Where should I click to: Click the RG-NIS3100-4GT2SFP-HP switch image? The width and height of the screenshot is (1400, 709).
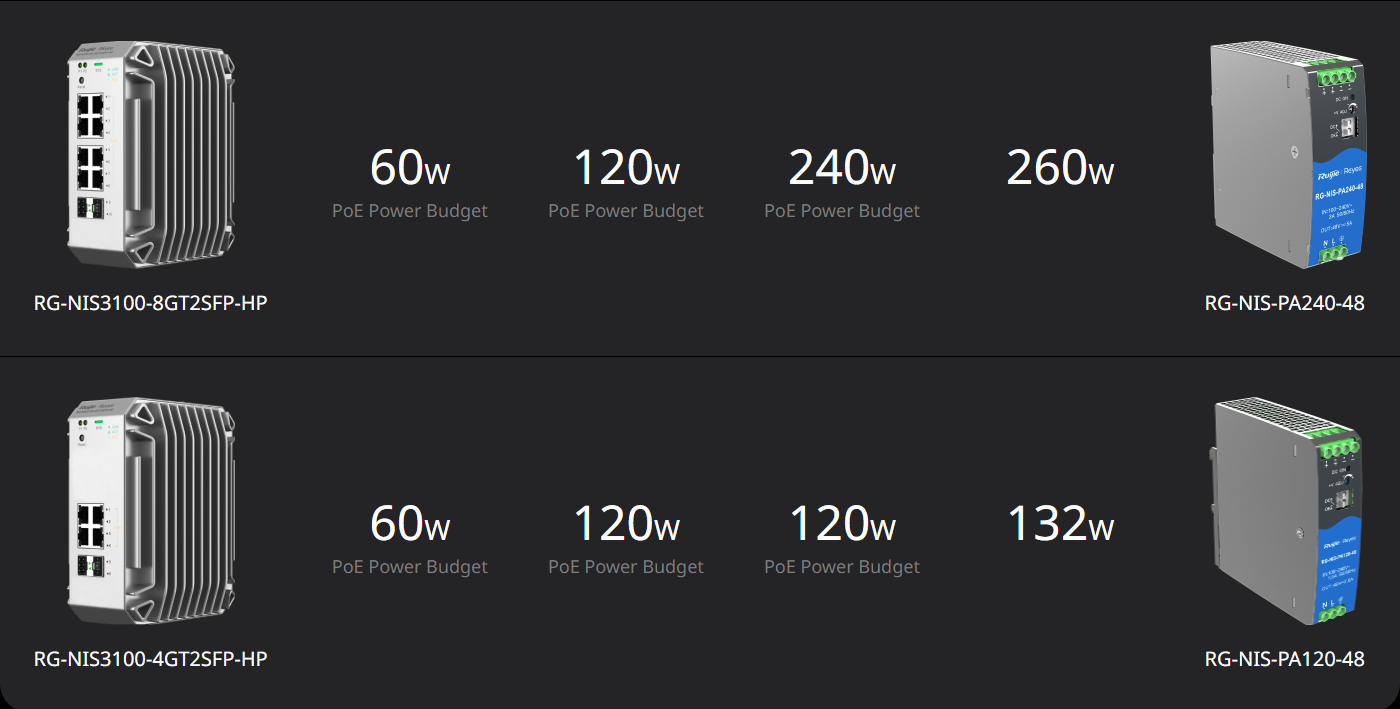point(150,511)
